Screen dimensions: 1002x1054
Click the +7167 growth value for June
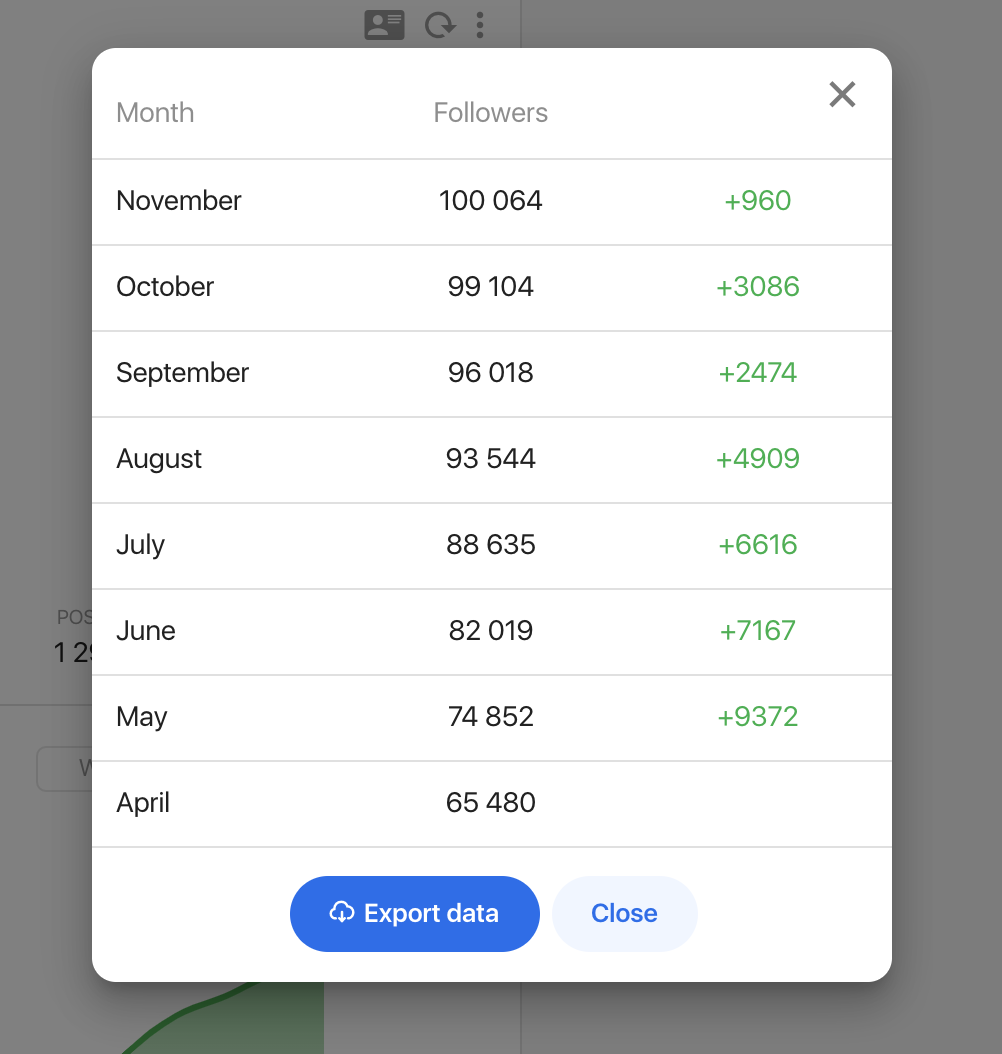tap(757, 631)
